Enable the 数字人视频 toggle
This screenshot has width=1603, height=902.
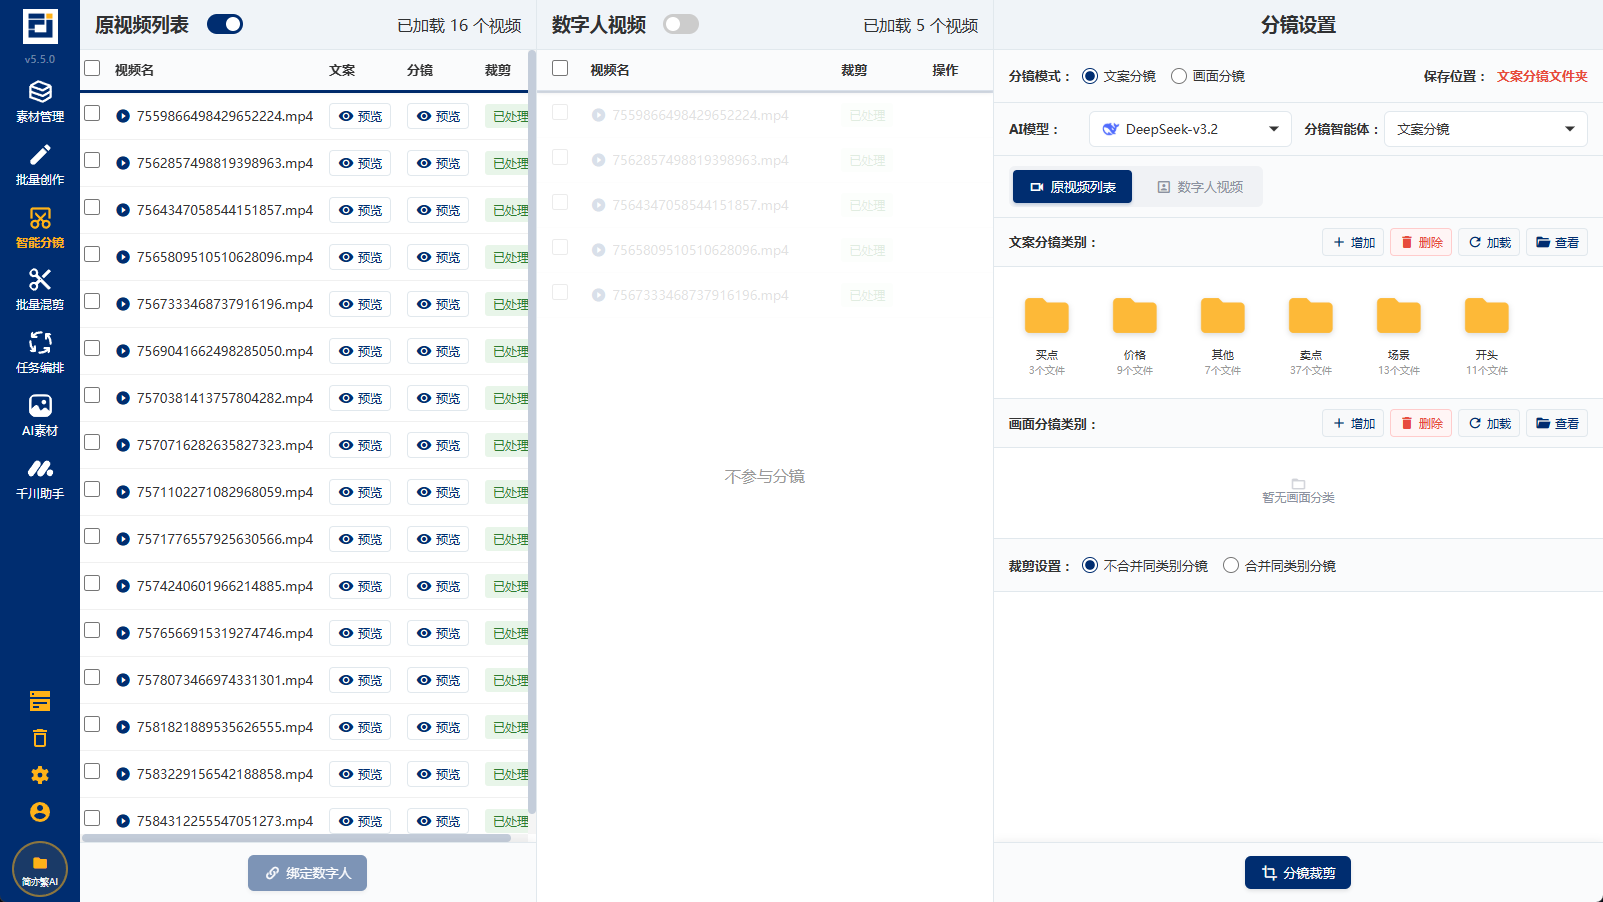pos(681,23)
